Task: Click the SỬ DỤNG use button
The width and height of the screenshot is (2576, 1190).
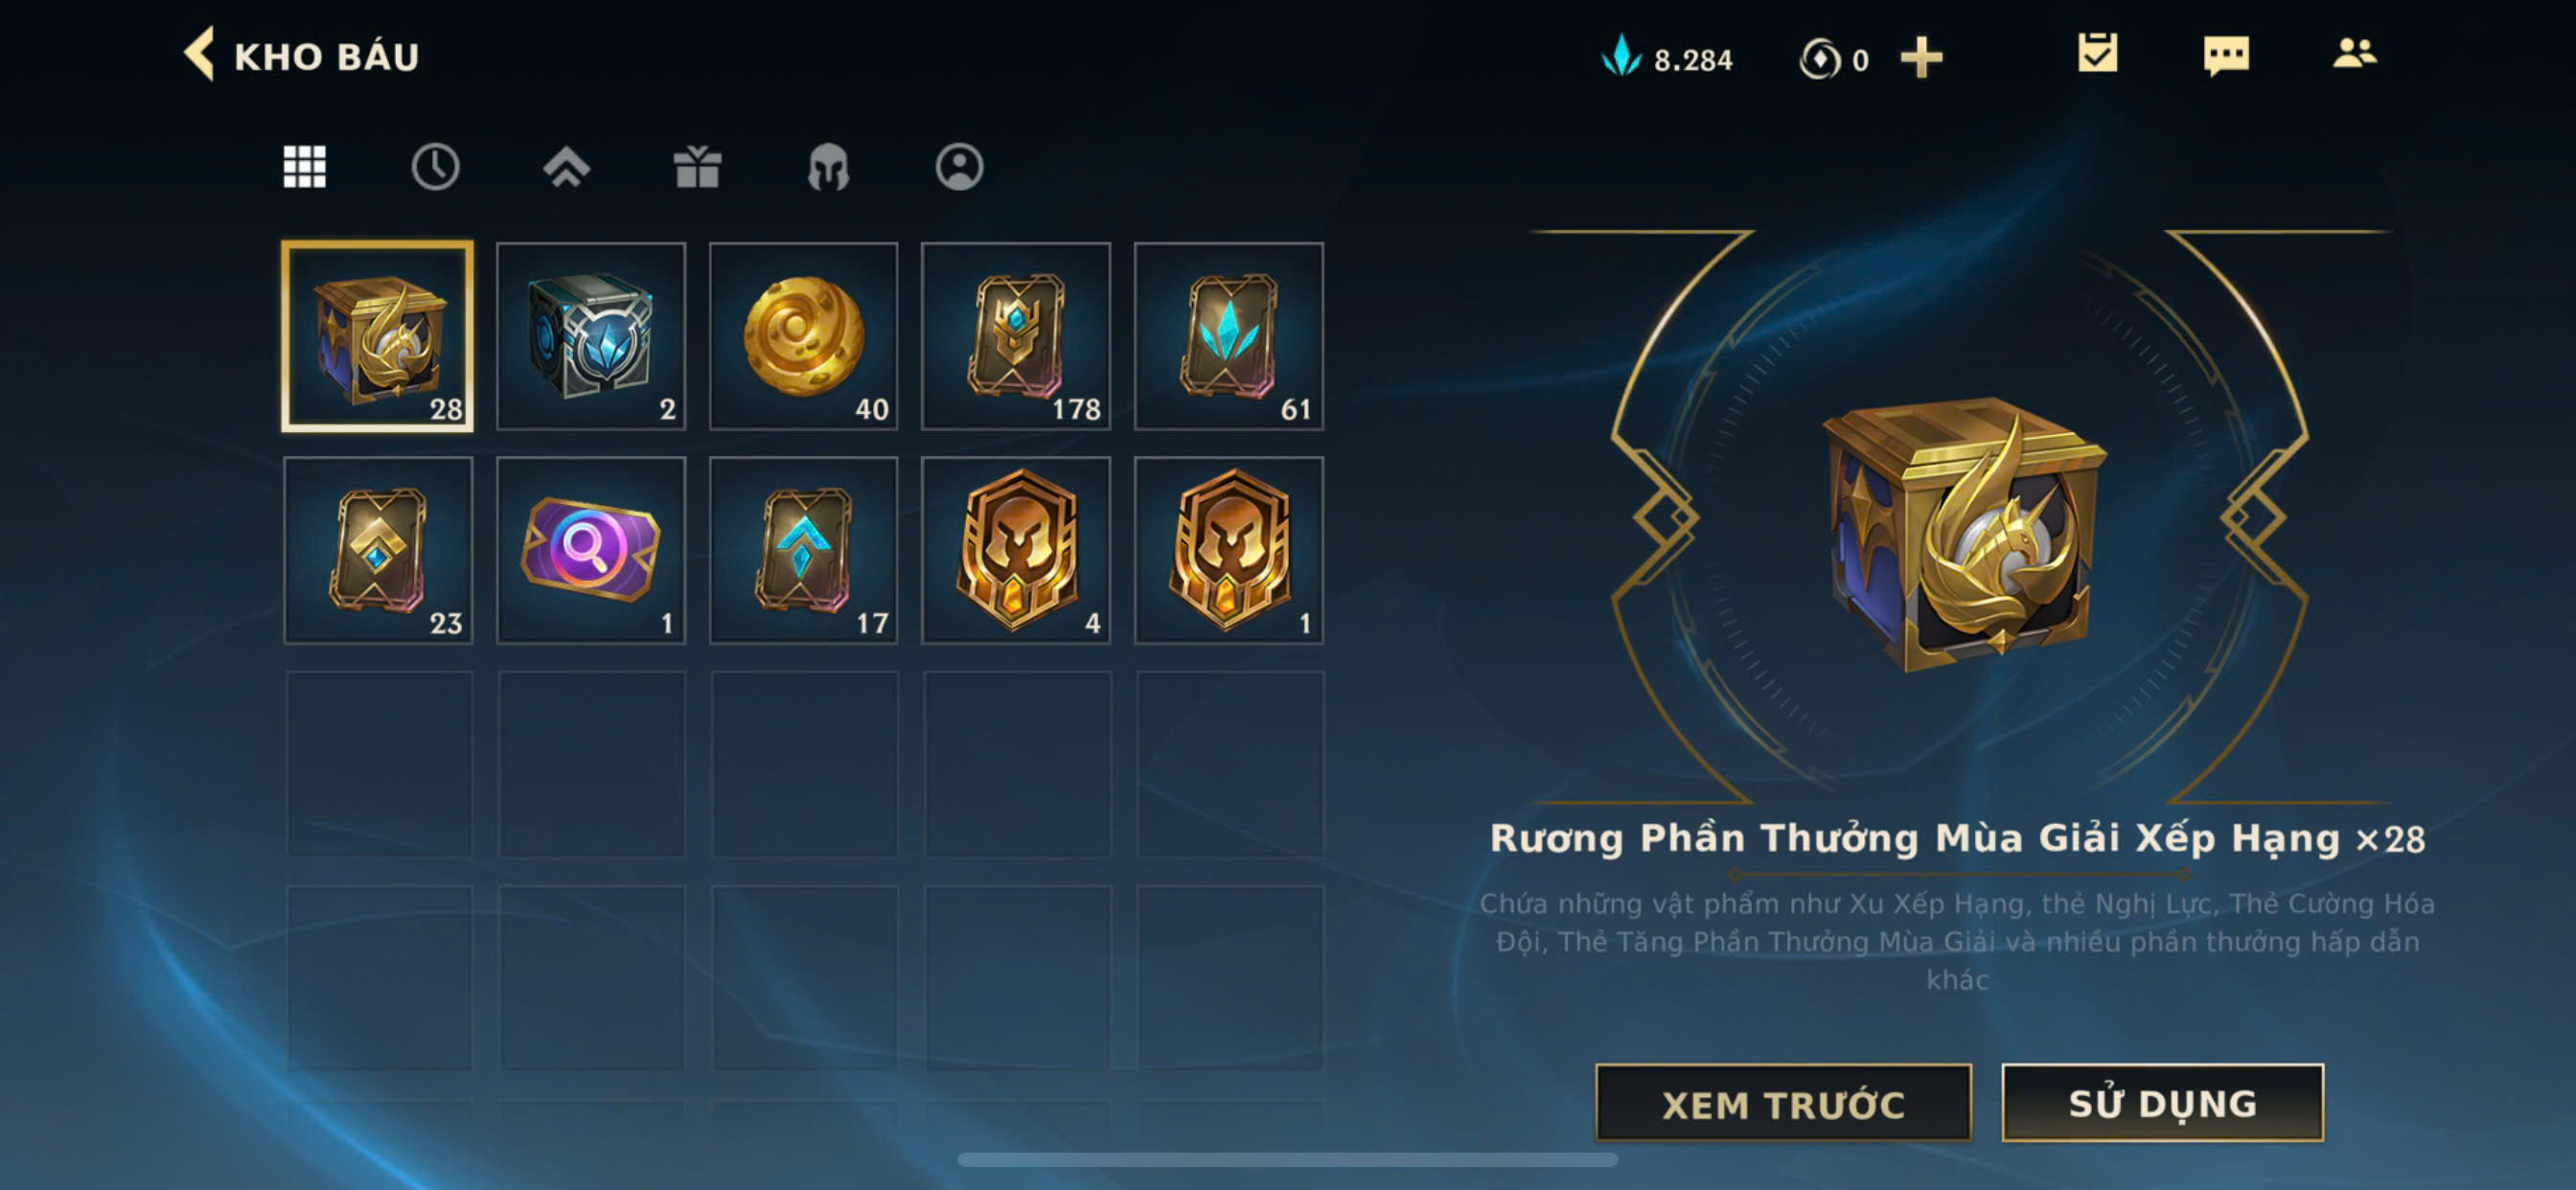Action: (x=2162, y=1103)
